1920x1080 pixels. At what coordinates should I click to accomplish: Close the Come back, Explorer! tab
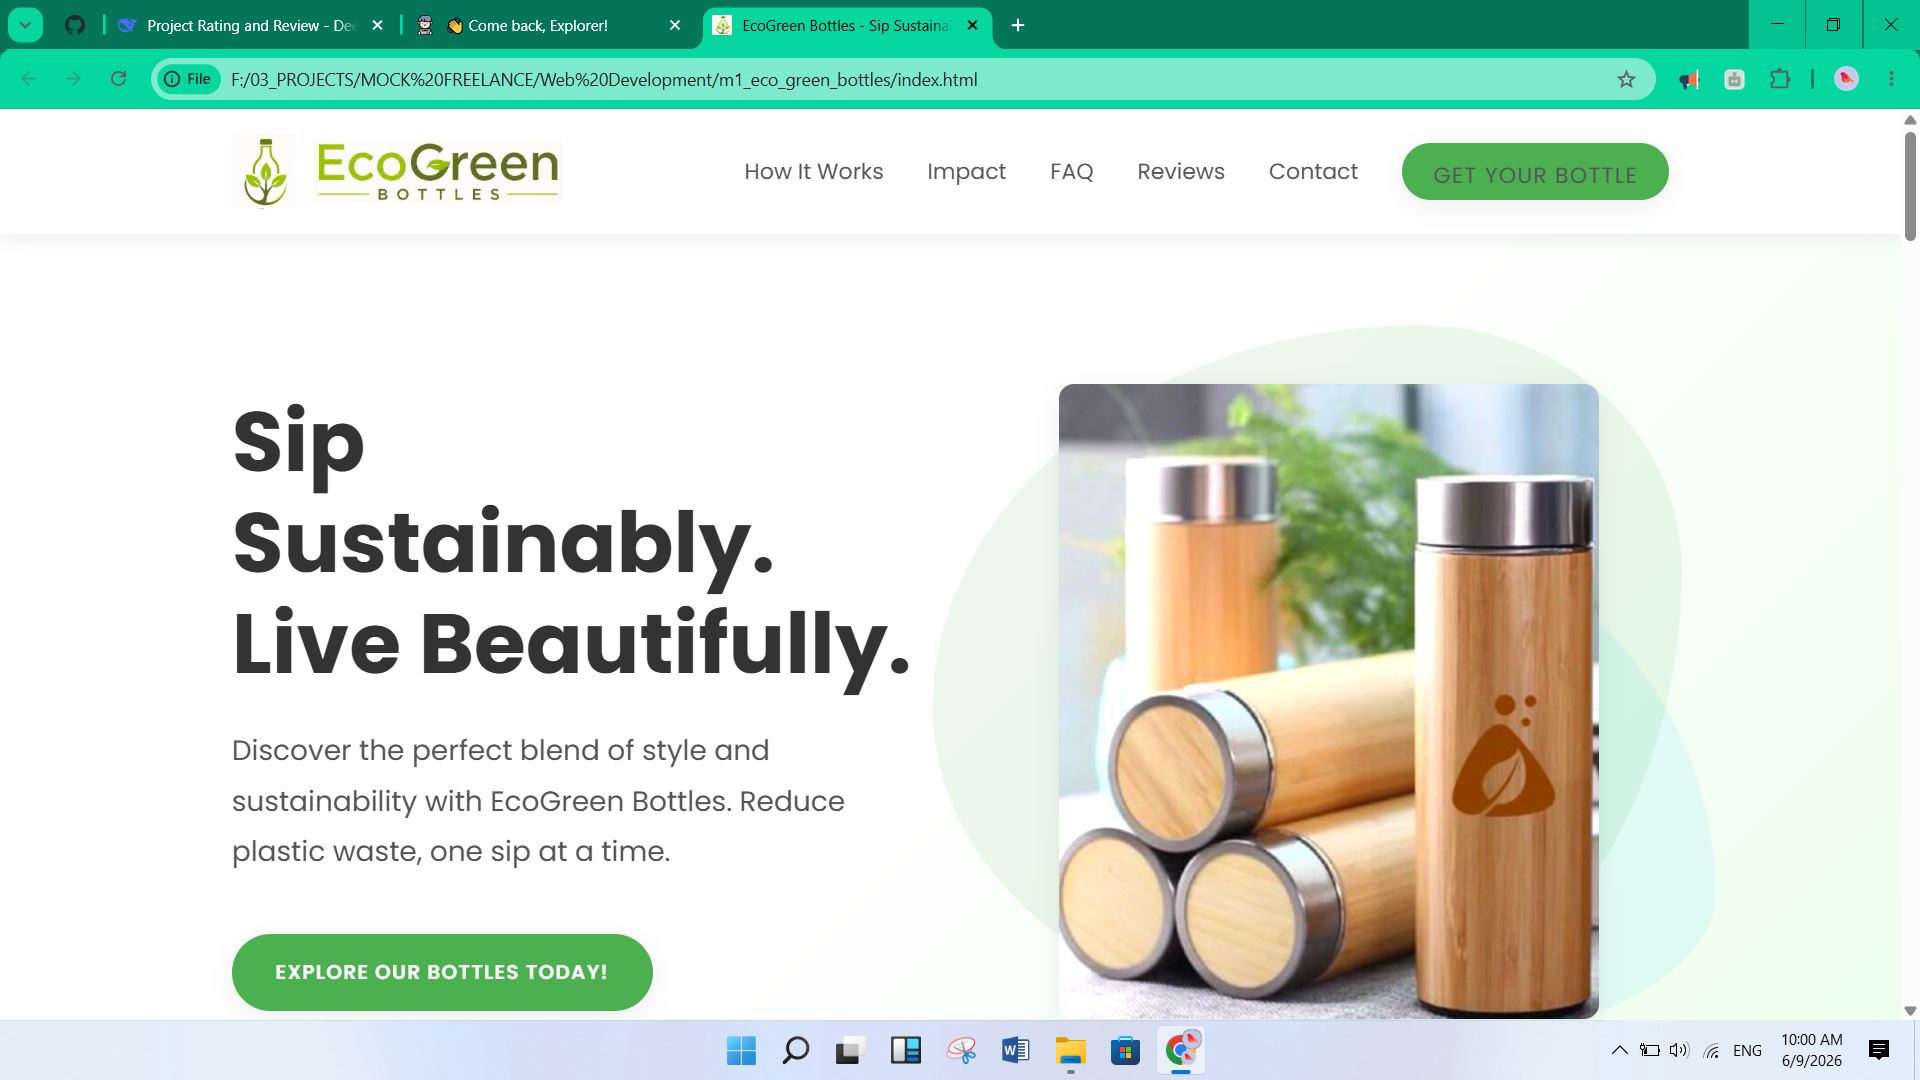click(x=675, y=25)
